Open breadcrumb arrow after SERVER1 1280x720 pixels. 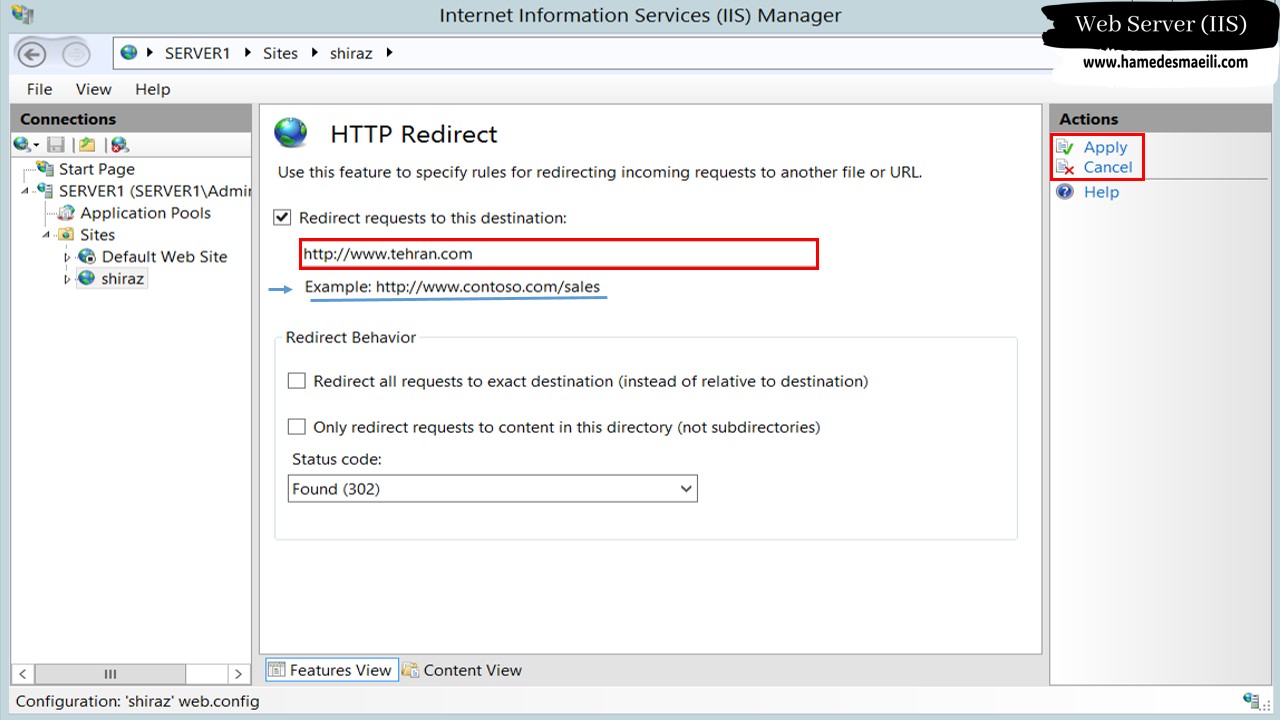coord(249,53)
